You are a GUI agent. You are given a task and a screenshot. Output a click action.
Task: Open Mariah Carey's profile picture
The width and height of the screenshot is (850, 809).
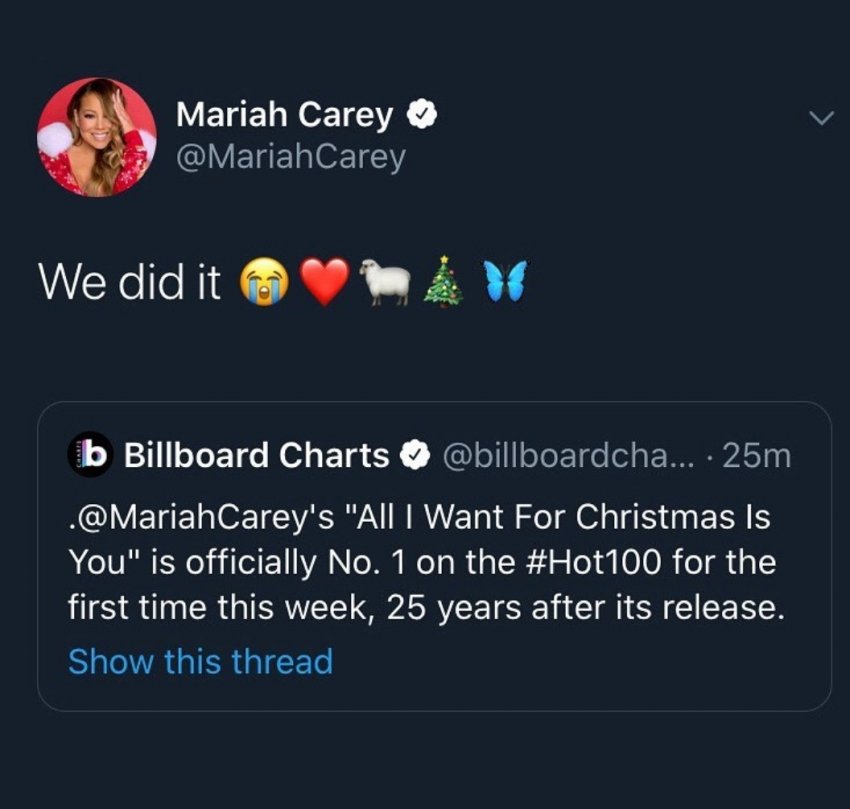click(97, 136)
